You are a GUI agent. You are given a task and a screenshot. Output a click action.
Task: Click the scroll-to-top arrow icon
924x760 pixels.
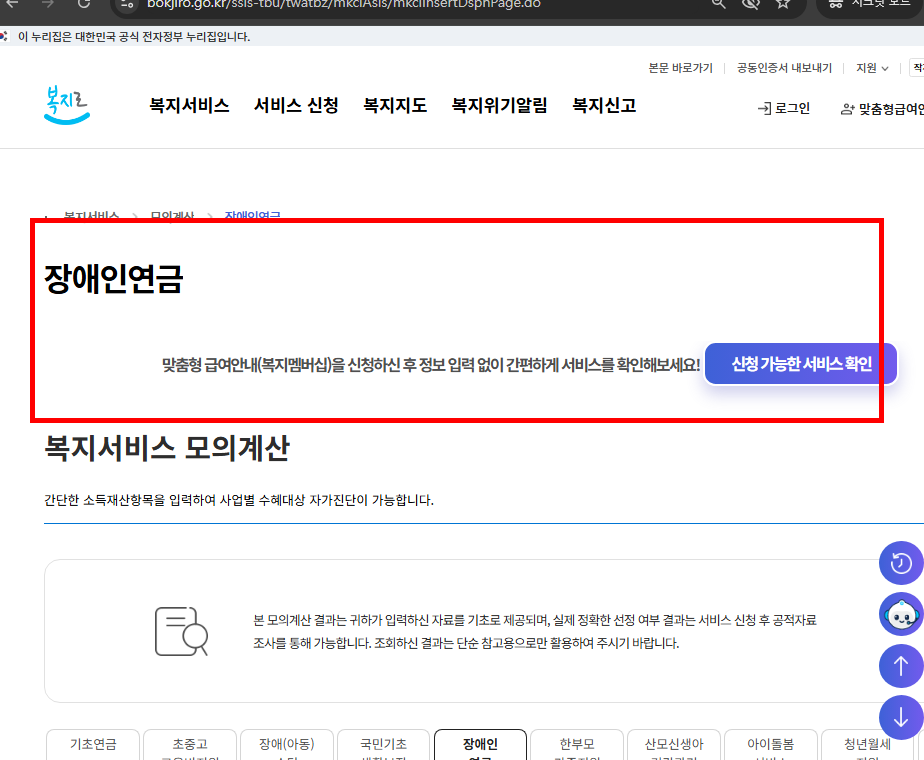902,665
